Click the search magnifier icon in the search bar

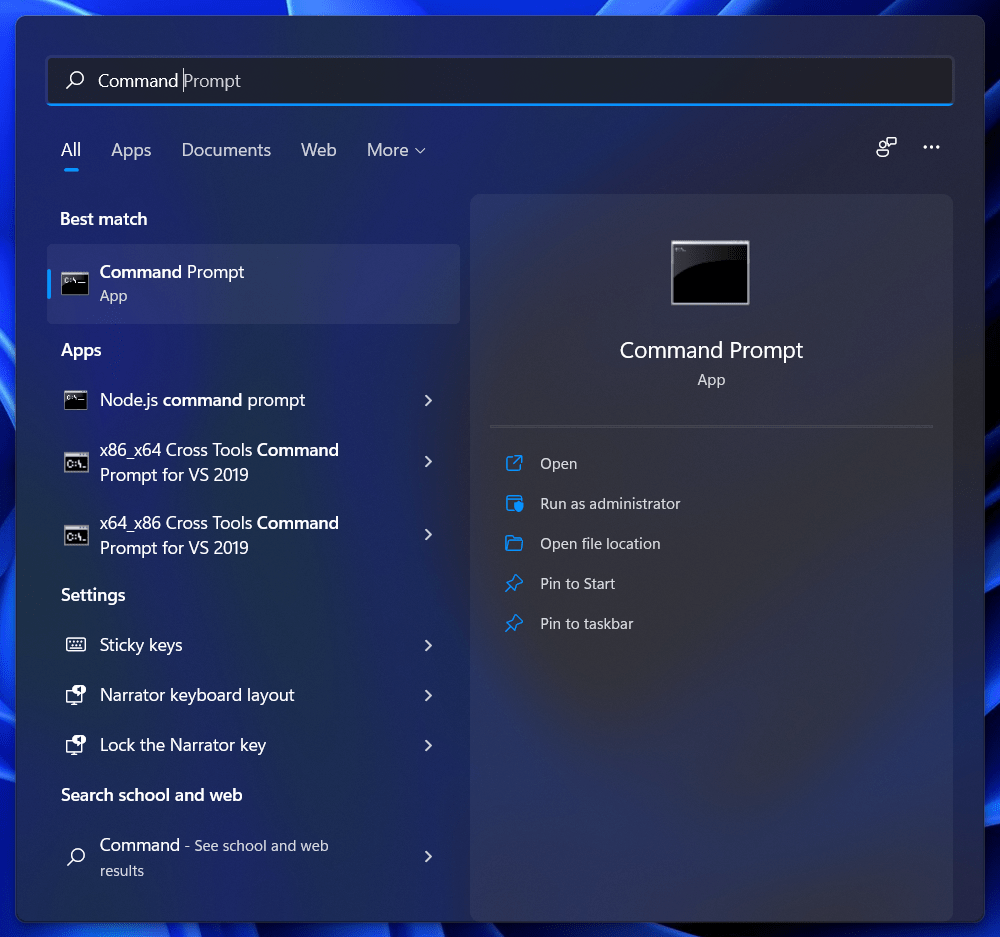[74, 80]
